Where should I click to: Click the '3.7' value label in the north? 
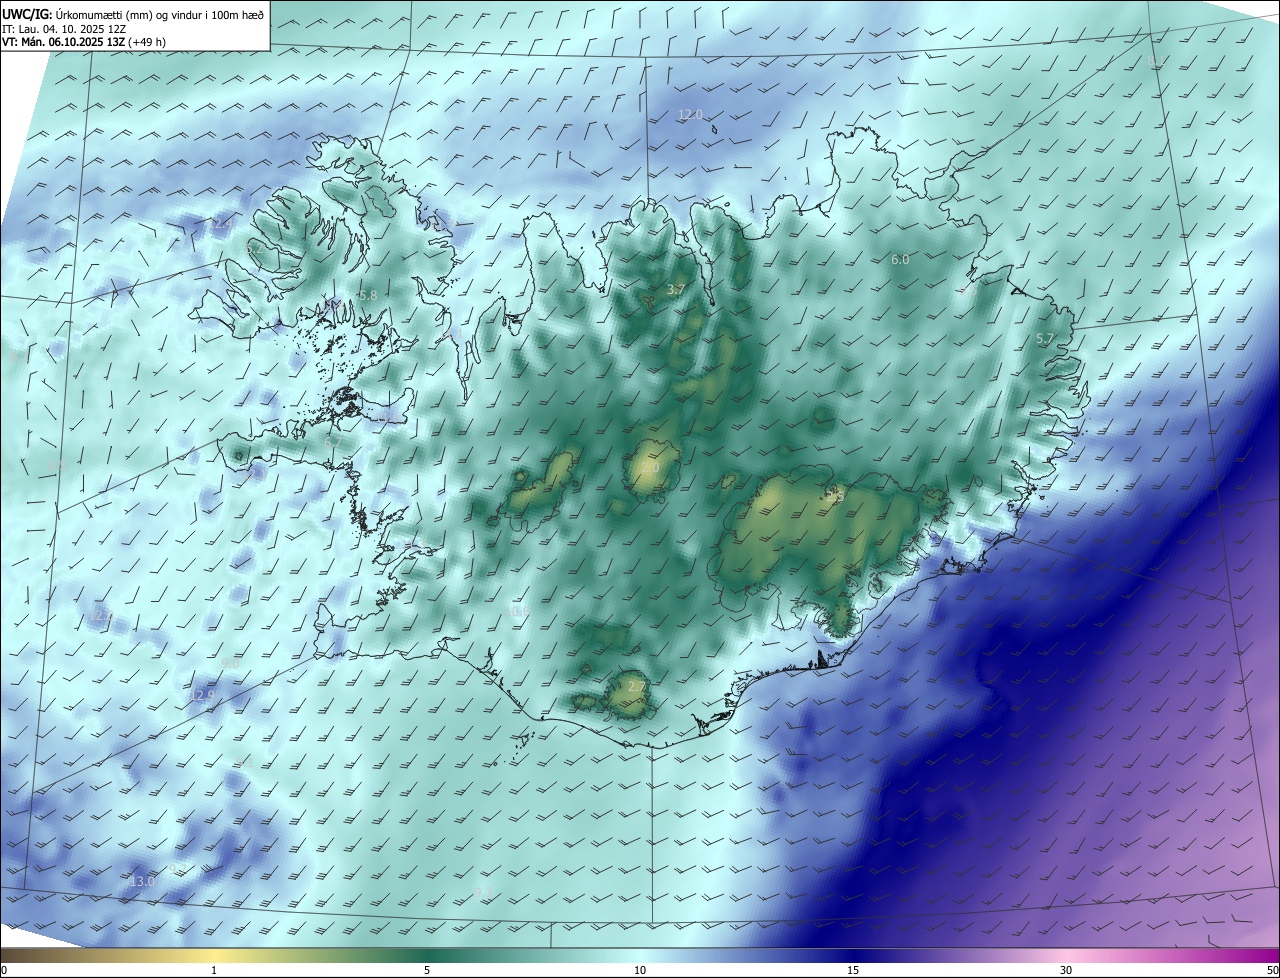[676, 290]
